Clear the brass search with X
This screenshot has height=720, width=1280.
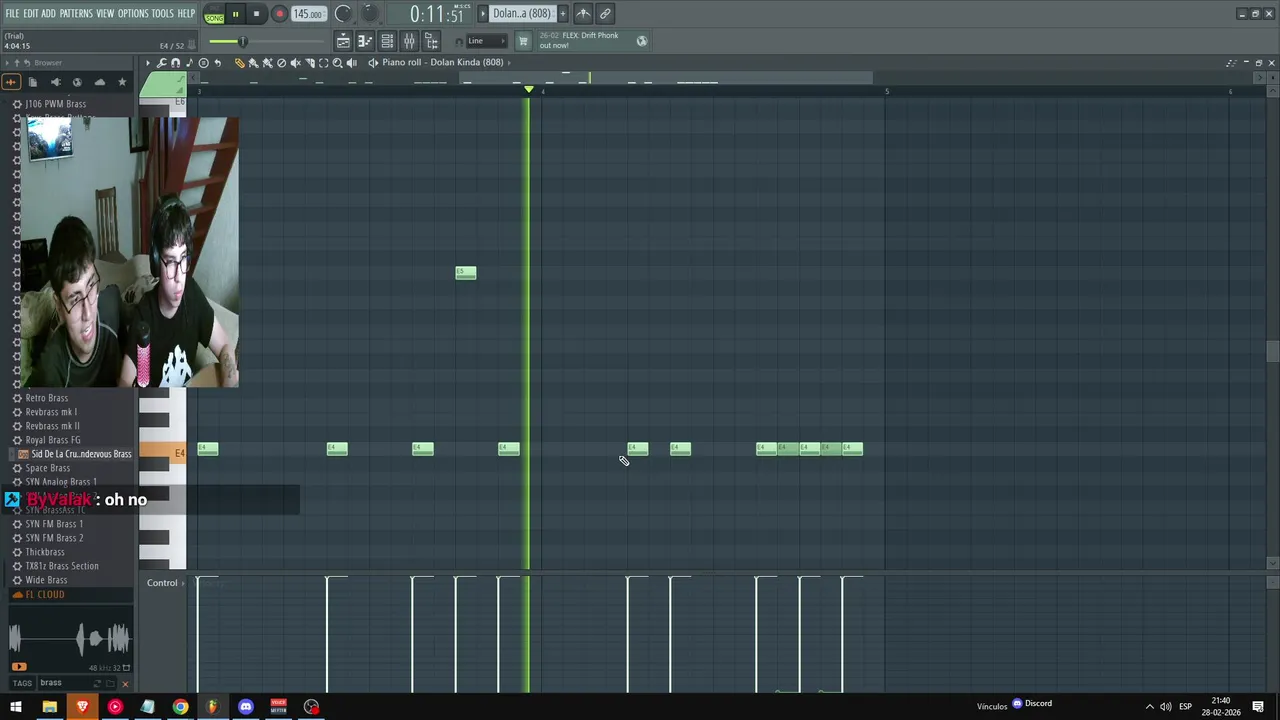pyautogui.click(x=125, y=684)
